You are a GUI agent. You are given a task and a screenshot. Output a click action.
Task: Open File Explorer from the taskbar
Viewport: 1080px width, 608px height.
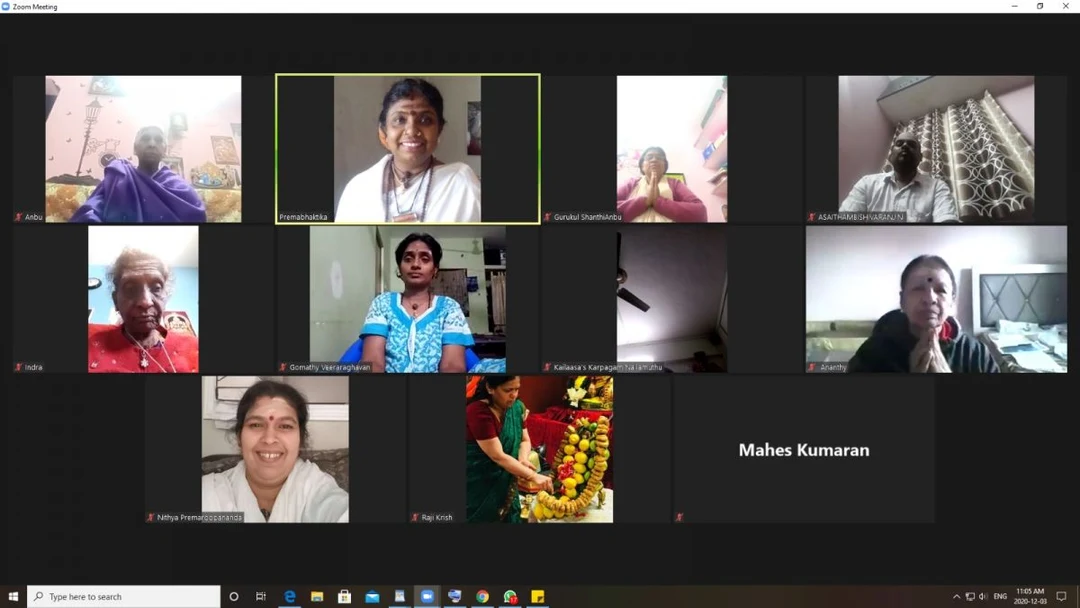[317, 596]
